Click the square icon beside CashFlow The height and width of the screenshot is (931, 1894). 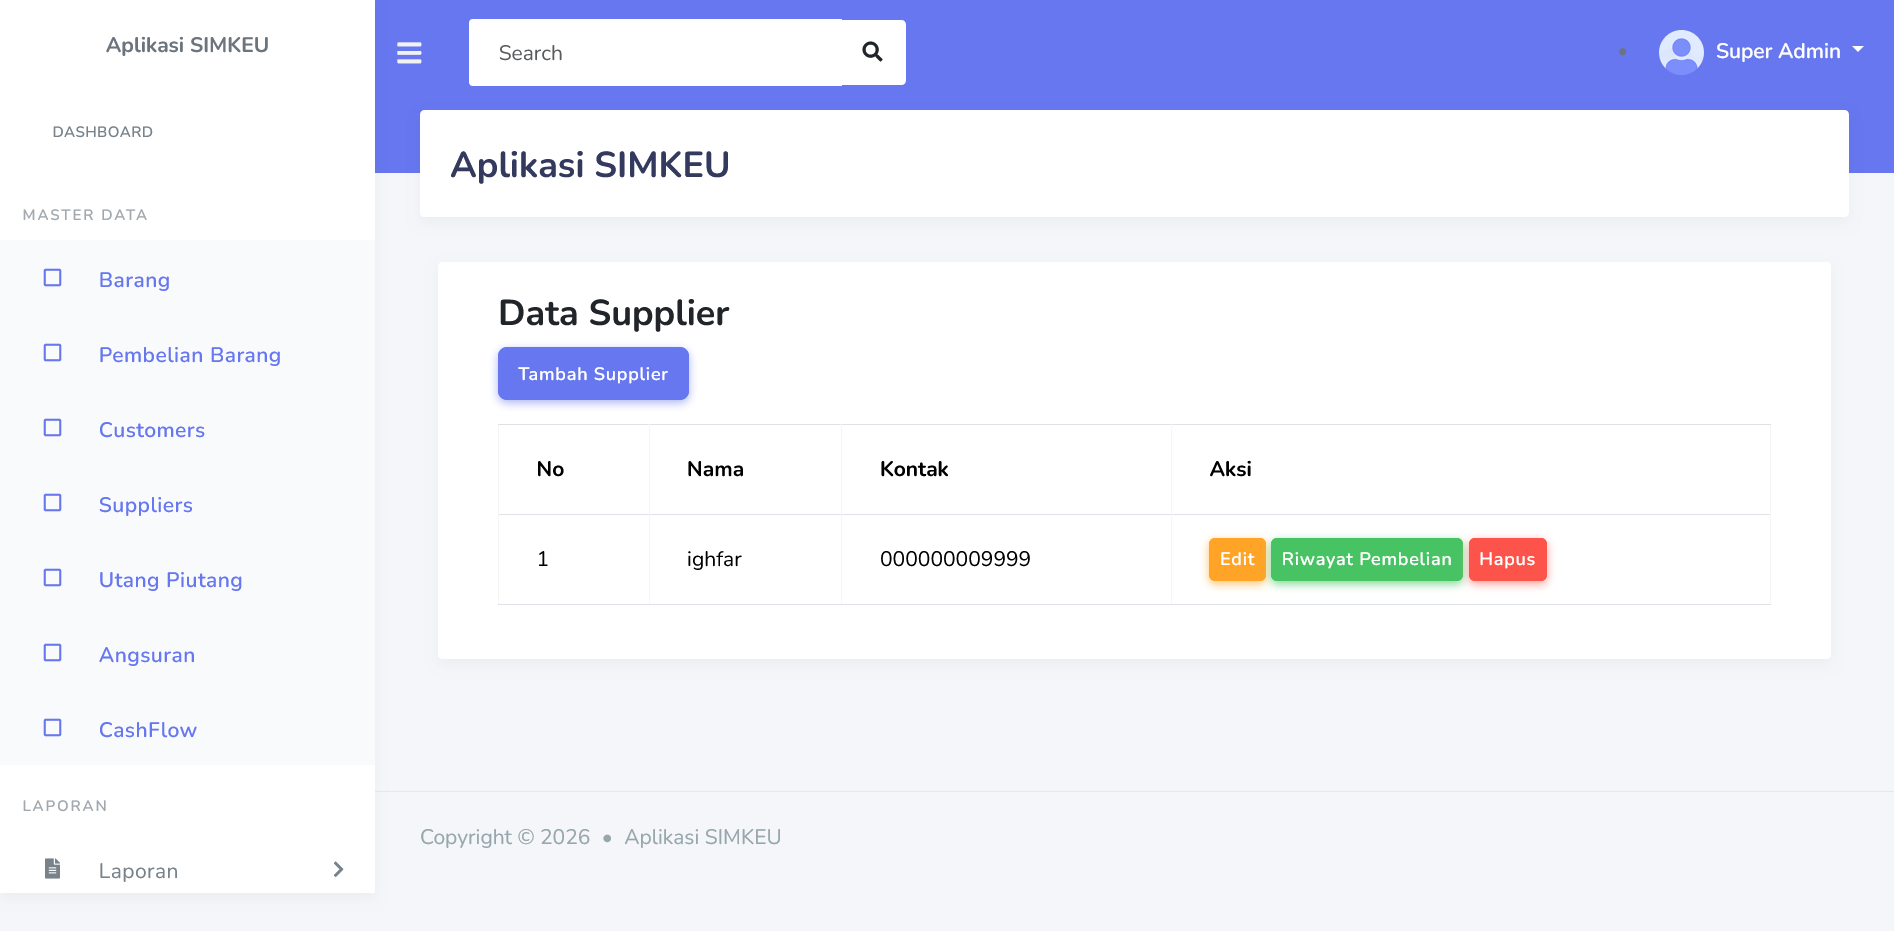point(53,728)
